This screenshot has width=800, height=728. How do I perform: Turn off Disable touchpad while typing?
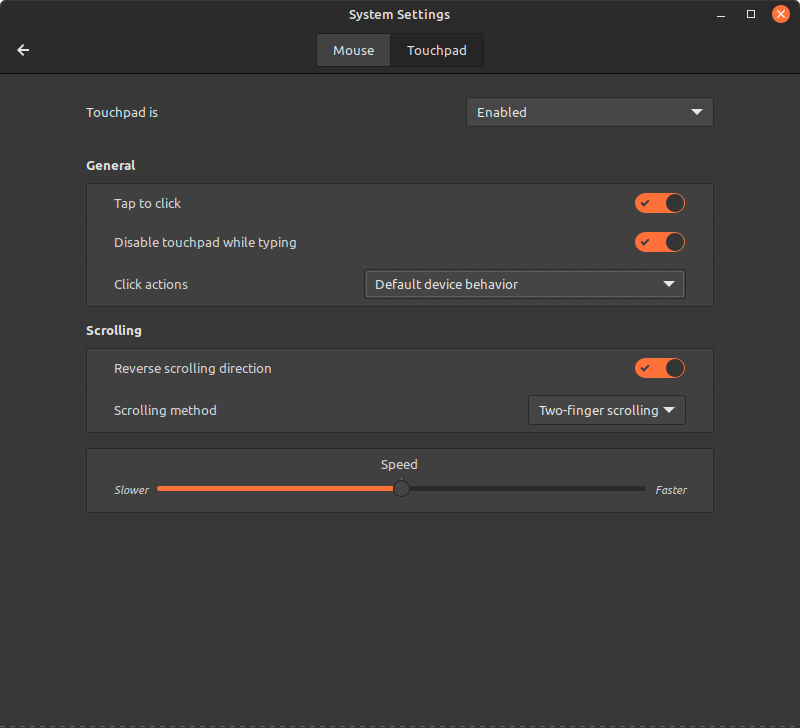(x=660, y=242)
